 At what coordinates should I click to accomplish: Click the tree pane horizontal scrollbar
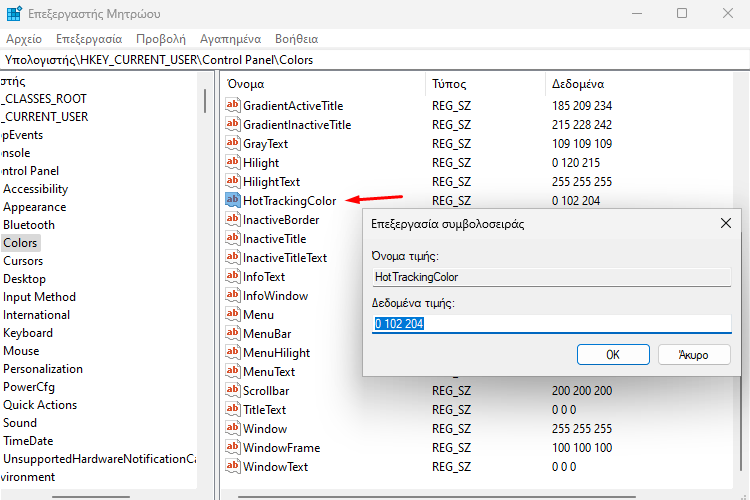pyautogui.click(x=91, y=497)
